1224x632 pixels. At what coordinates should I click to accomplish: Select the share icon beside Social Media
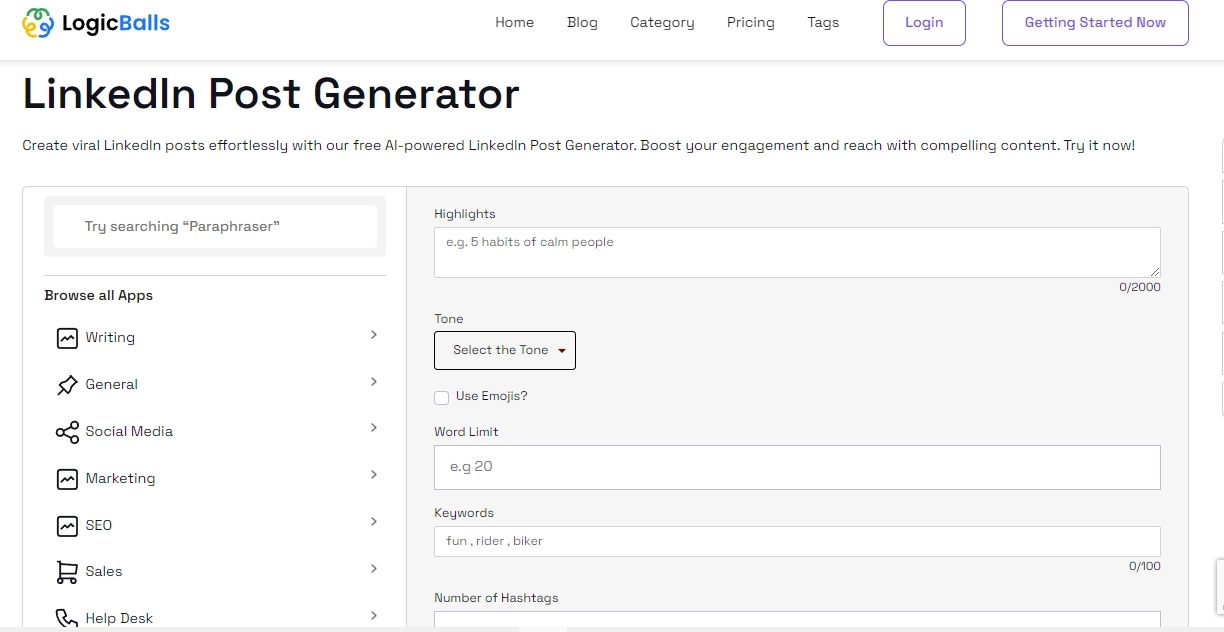(66, 431)
